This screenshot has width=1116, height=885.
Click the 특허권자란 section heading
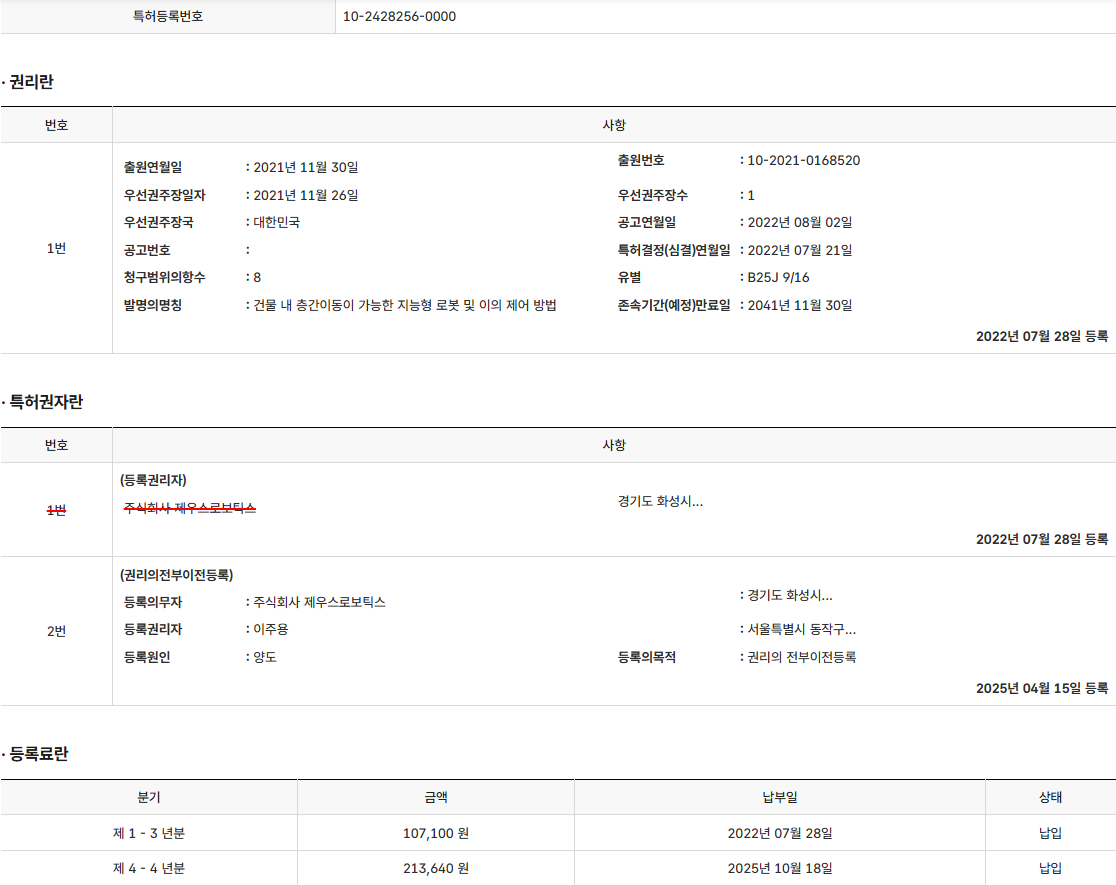coord(46,402)
